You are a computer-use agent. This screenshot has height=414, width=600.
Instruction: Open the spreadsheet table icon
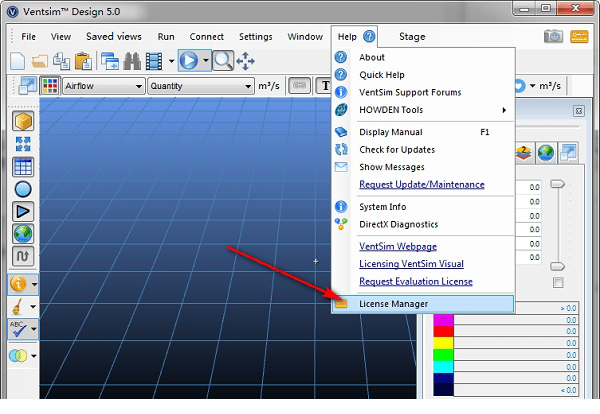(x=23, y=167)
